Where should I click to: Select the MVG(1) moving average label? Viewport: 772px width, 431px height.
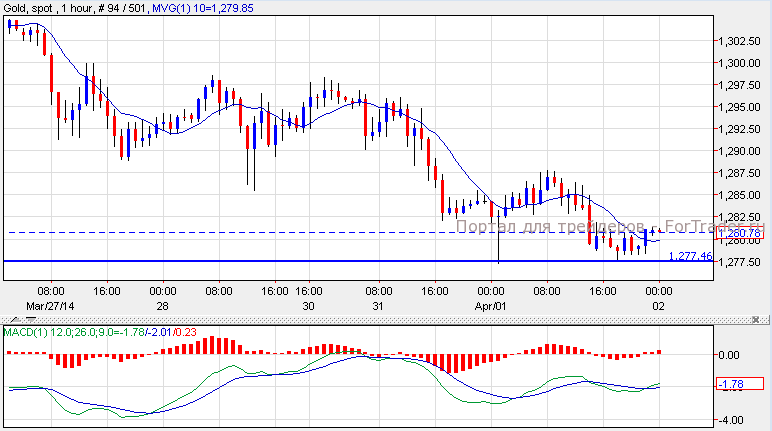coord(201,6)
